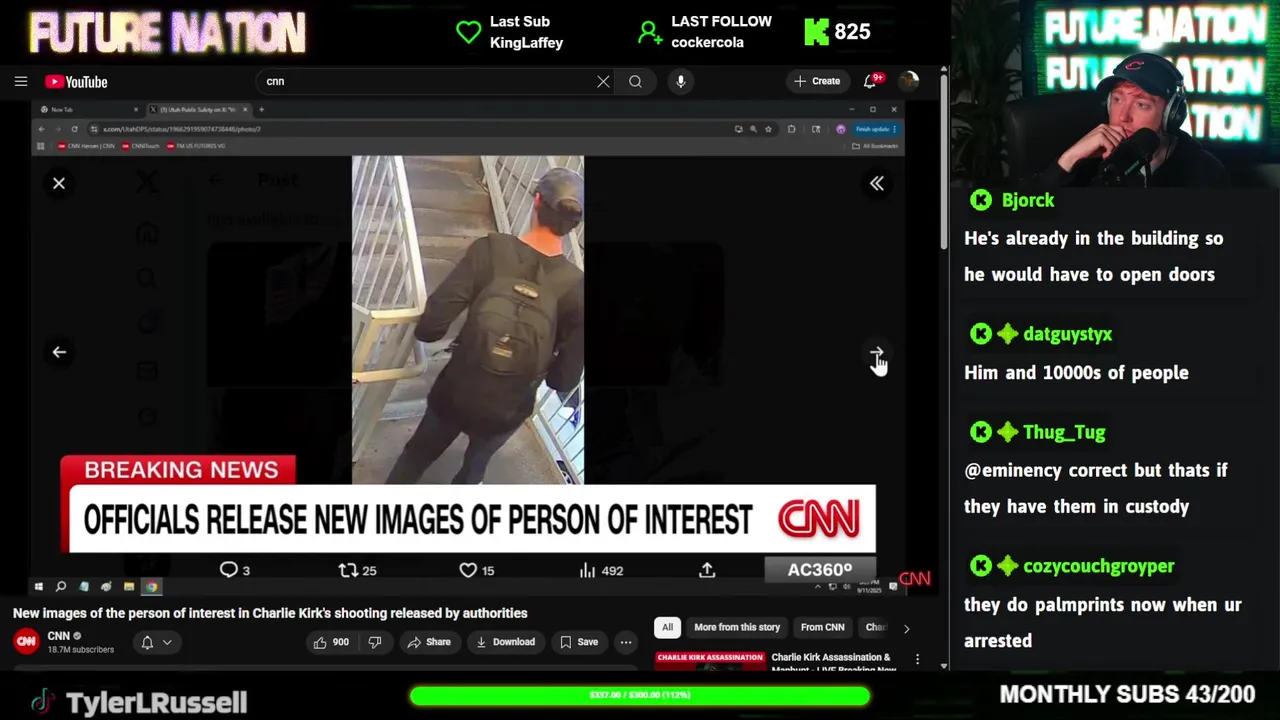The height and width of the screenshot is (720, 1280).
Task: Click the post share upload icon
Action: pyautogui.click(x=707, y=570)
